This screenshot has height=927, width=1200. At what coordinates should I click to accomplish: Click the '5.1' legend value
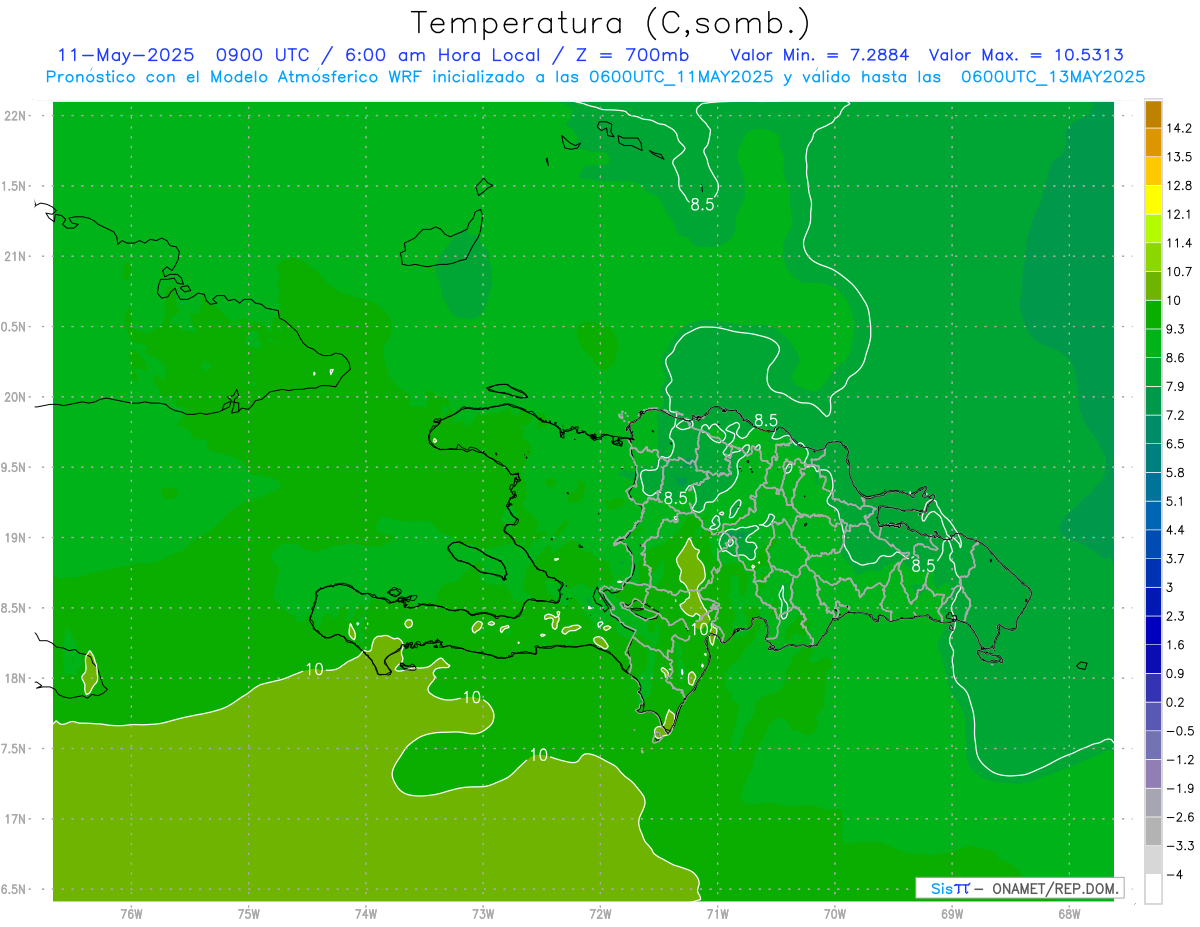tap(1176, 501)
